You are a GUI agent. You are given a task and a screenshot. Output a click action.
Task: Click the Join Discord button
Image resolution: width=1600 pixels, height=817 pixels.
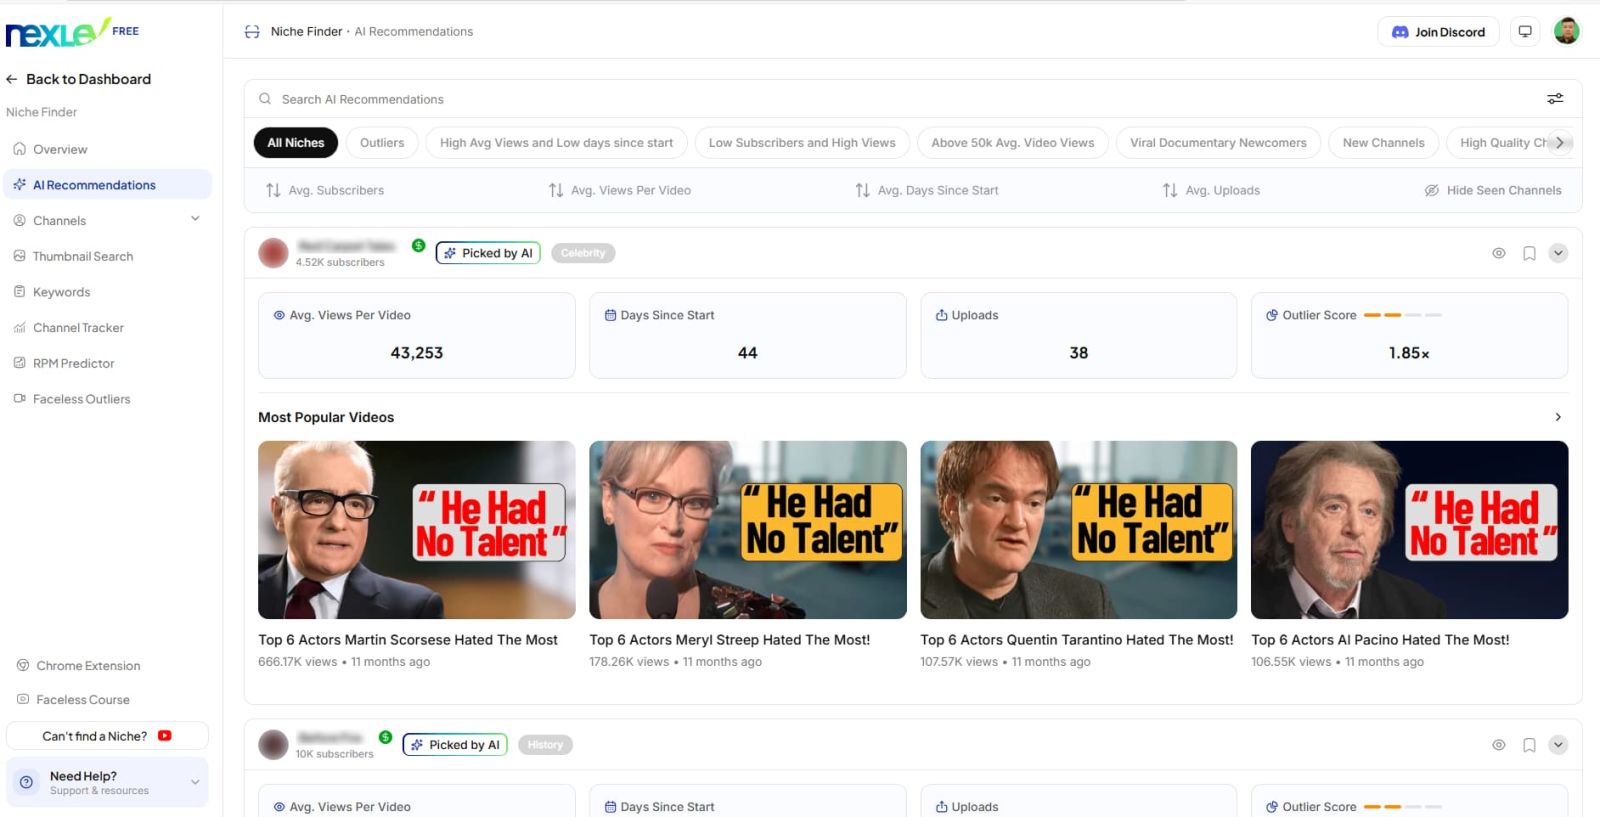pos(1438,32)
